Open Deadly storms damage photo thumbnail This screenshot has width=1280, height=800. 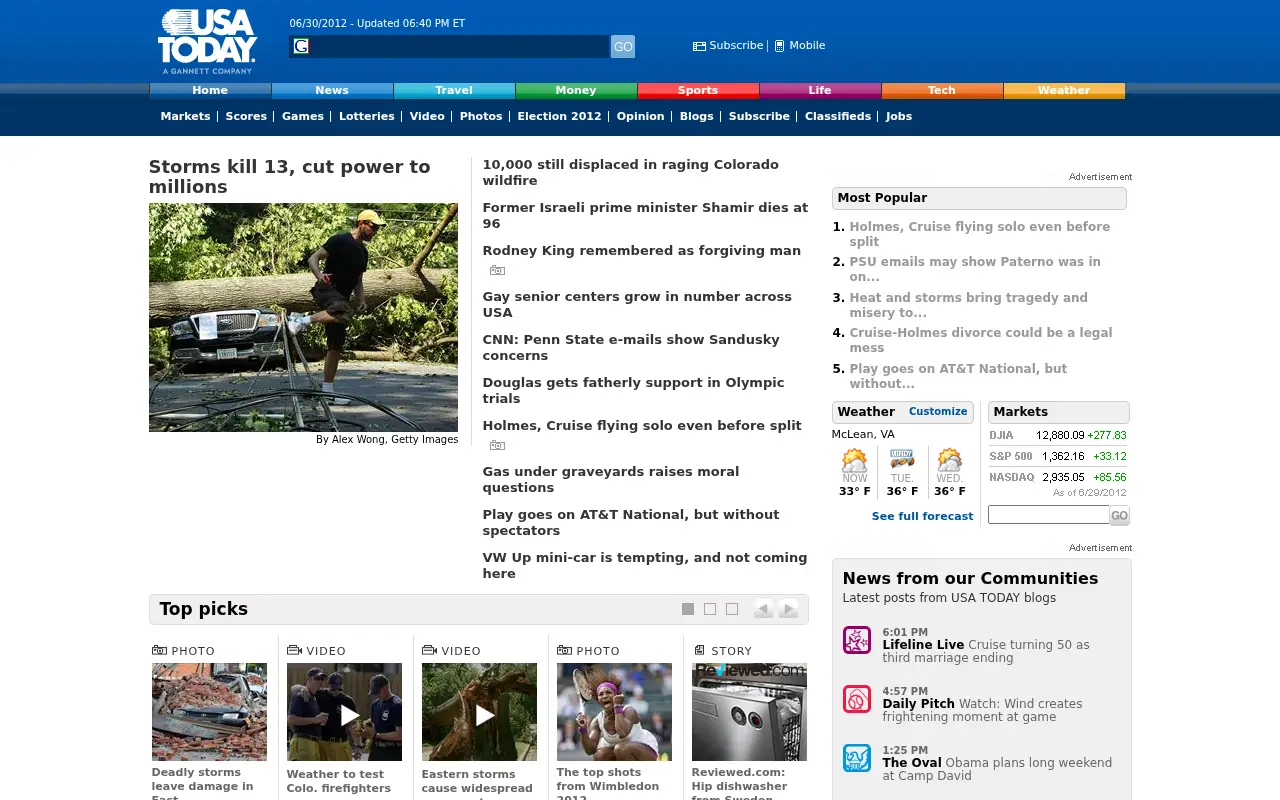coord(209,712)
